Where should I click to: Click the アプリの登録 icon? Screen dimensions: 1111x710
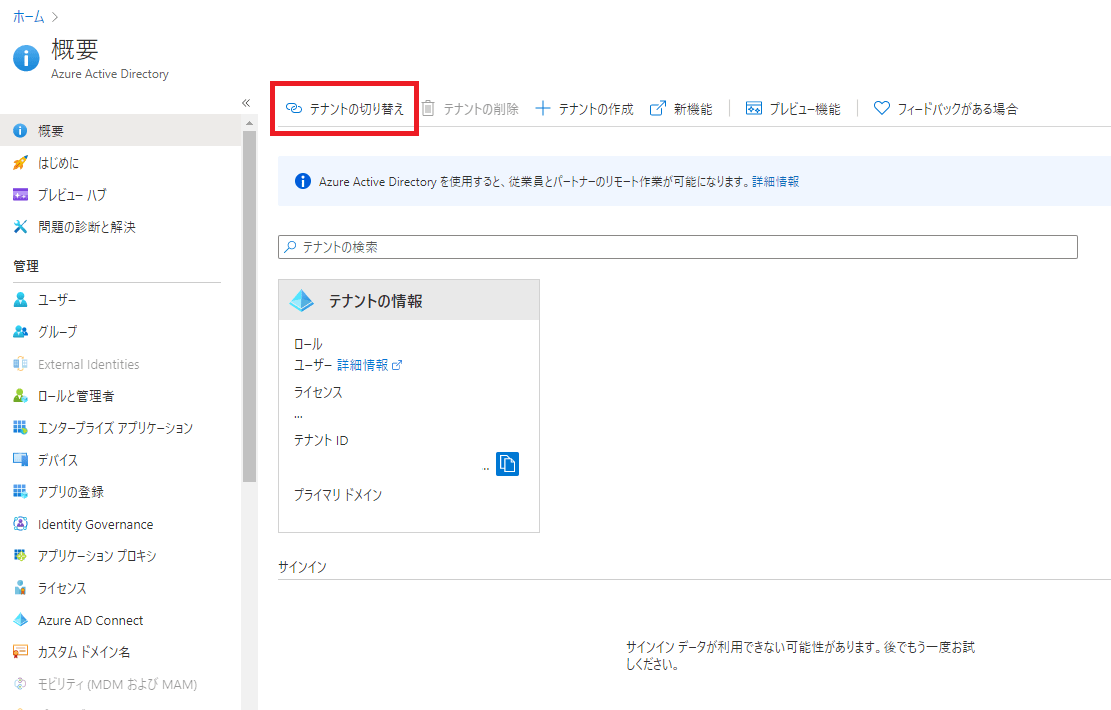pyautogui.click(x=21, y=492)
